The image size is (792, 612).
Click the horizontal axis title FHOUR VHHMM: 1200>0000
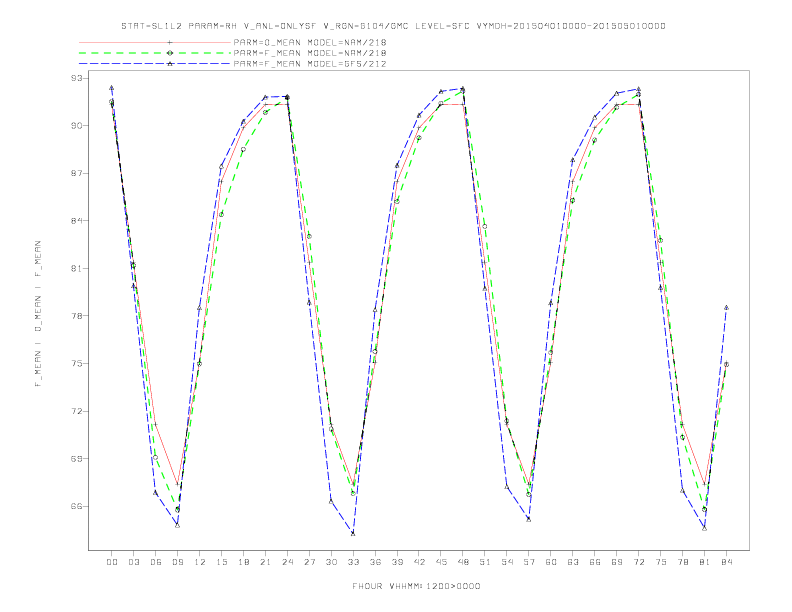(x=416, y=586)
